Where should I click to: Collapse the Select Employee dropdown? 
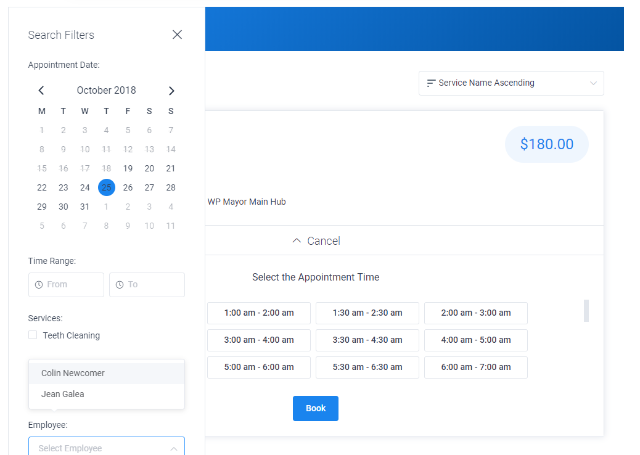[174, 448]
